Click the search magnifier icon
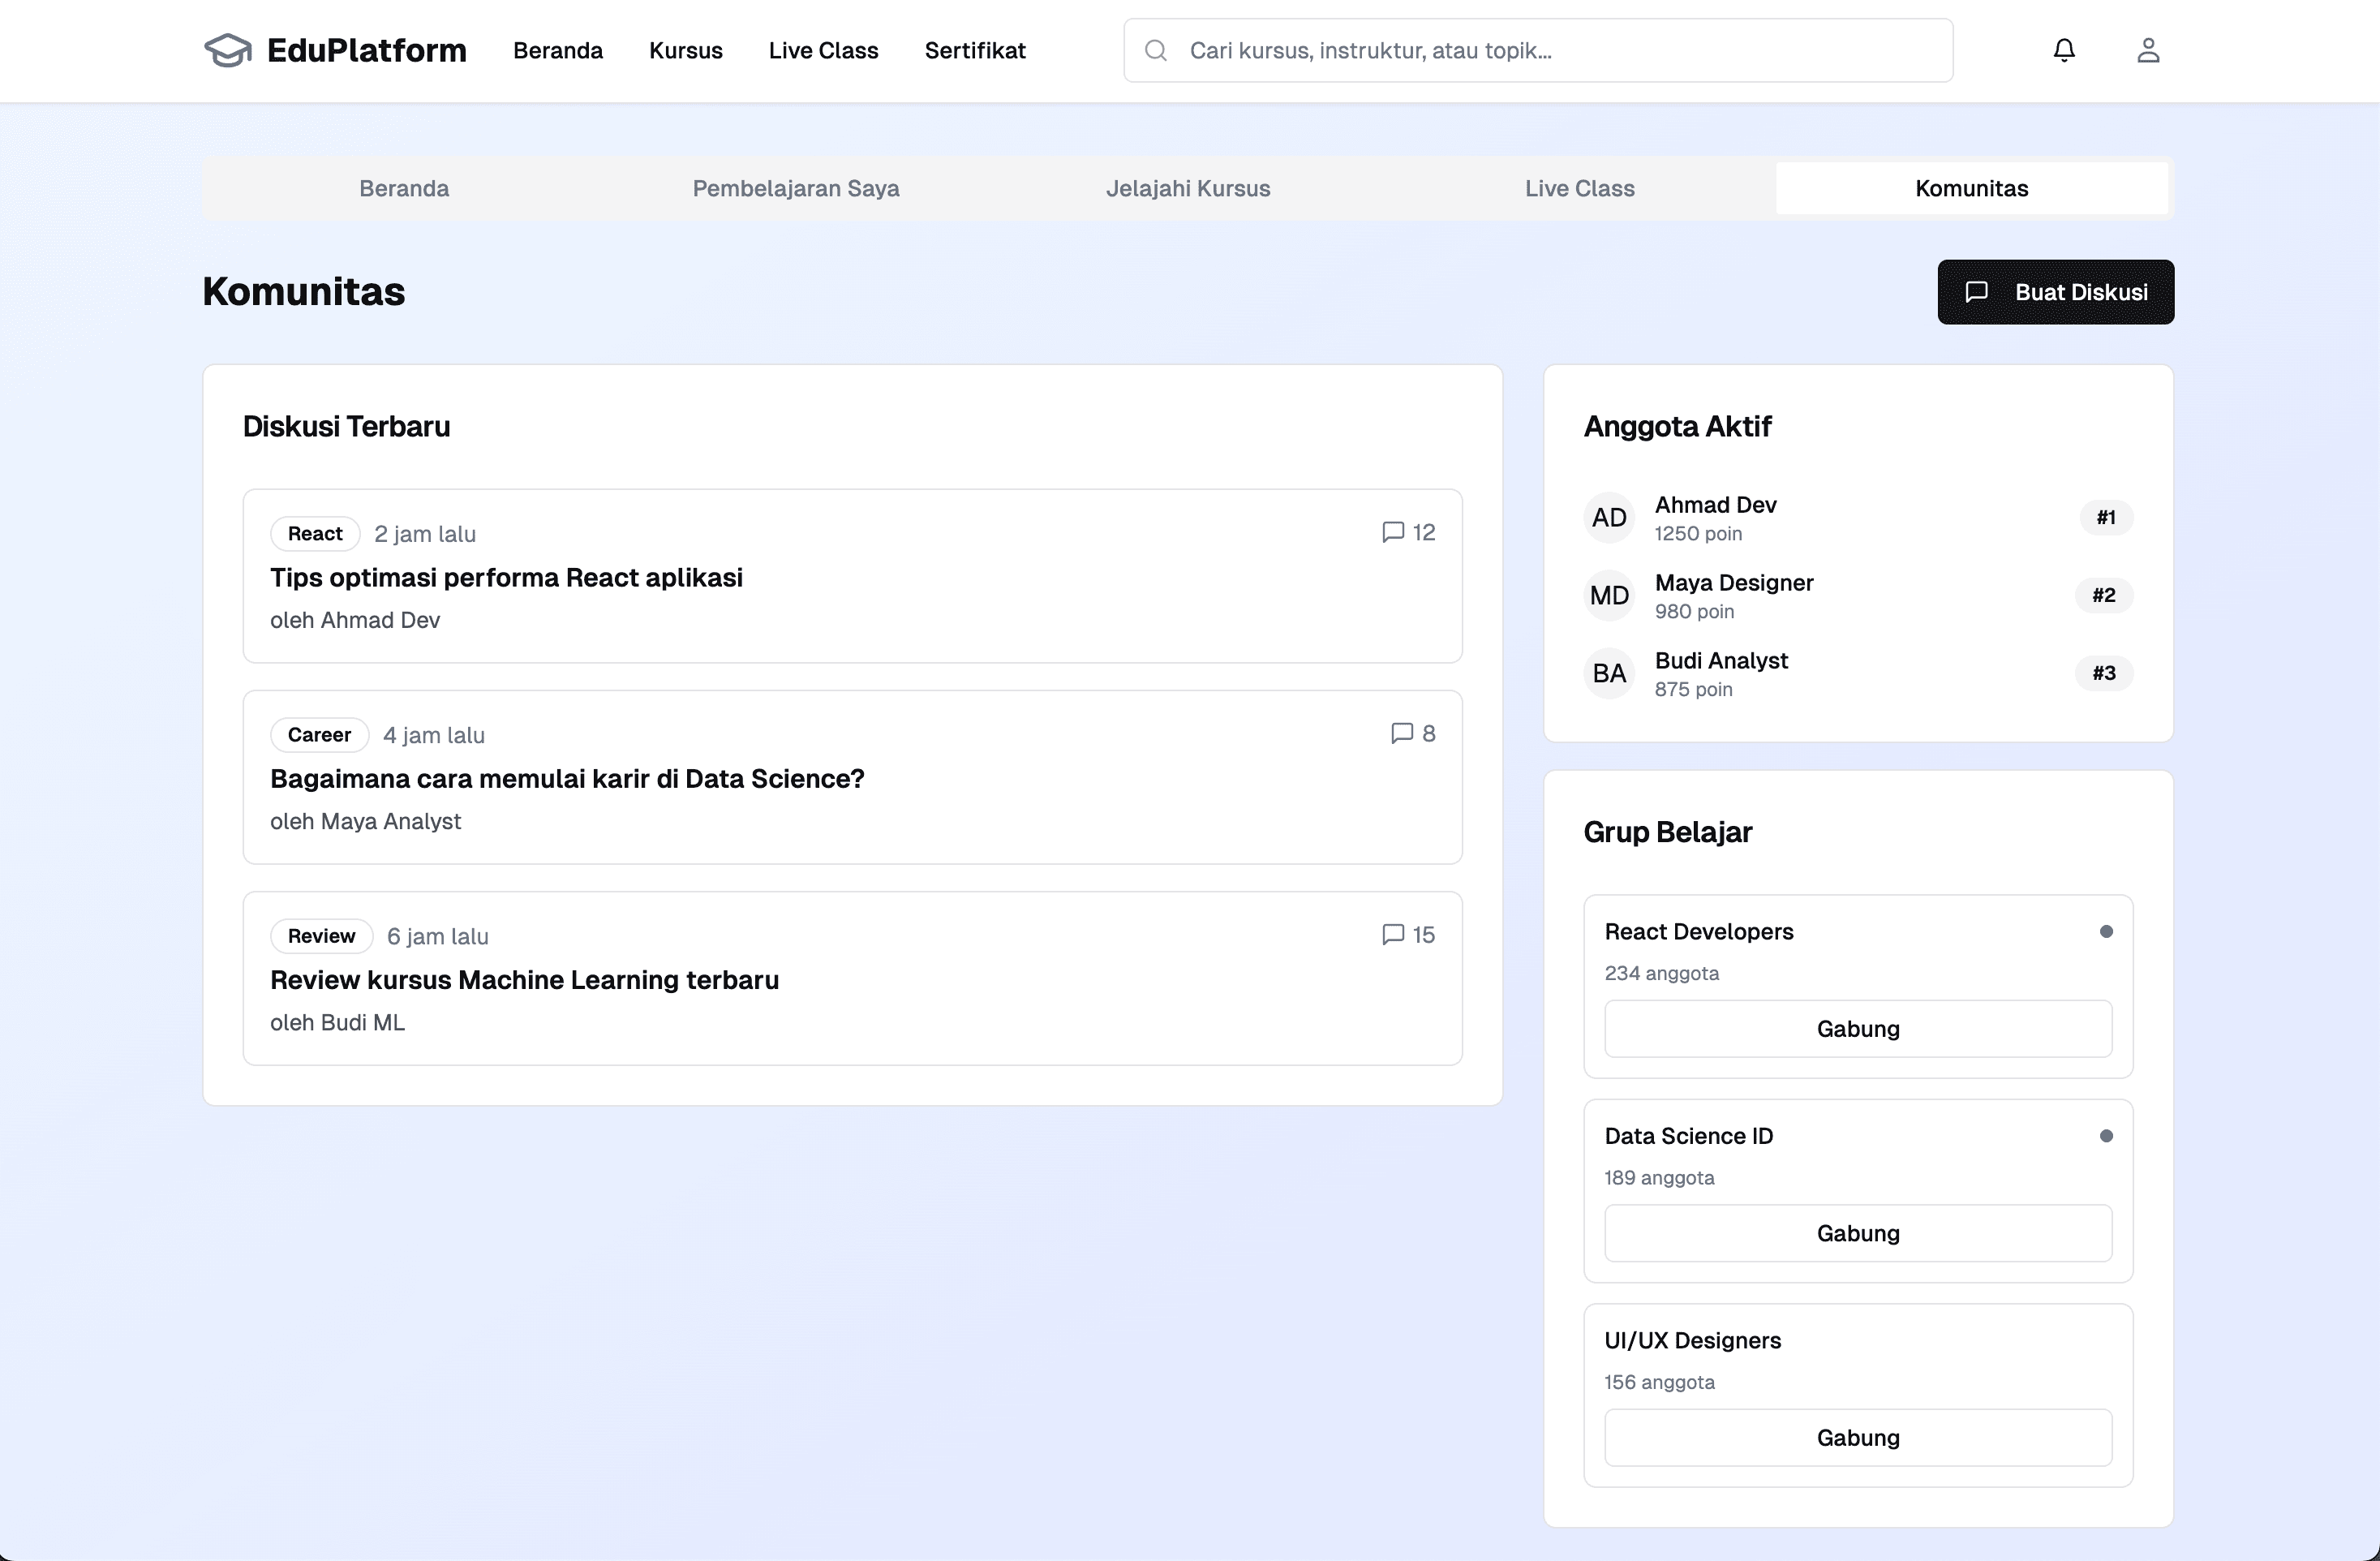 point(1156,50)
